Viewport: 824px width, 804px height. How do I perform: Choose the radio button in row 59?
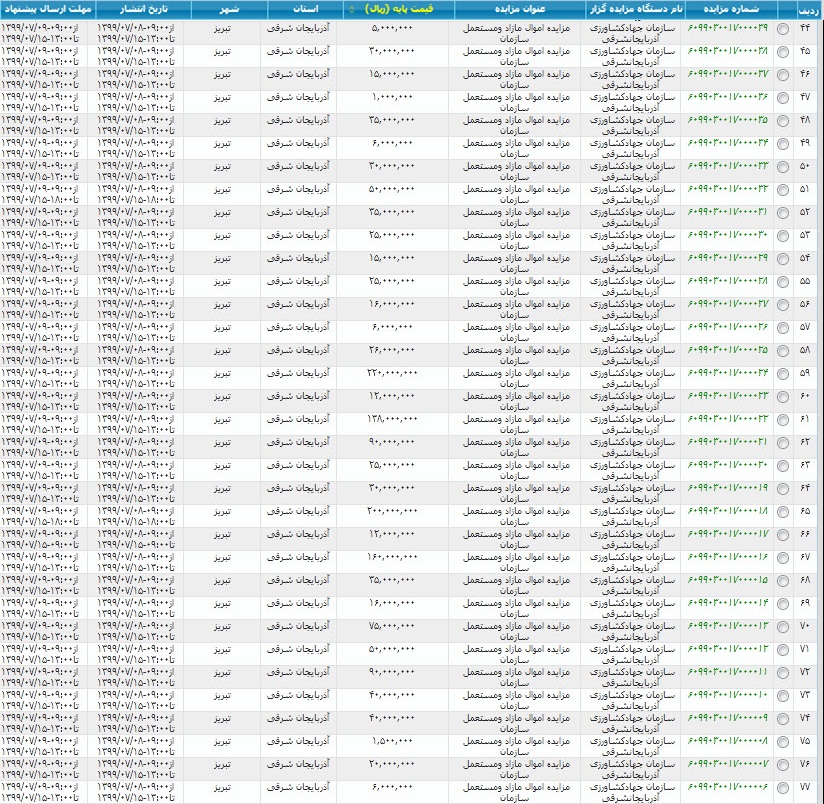click(782, 373)
